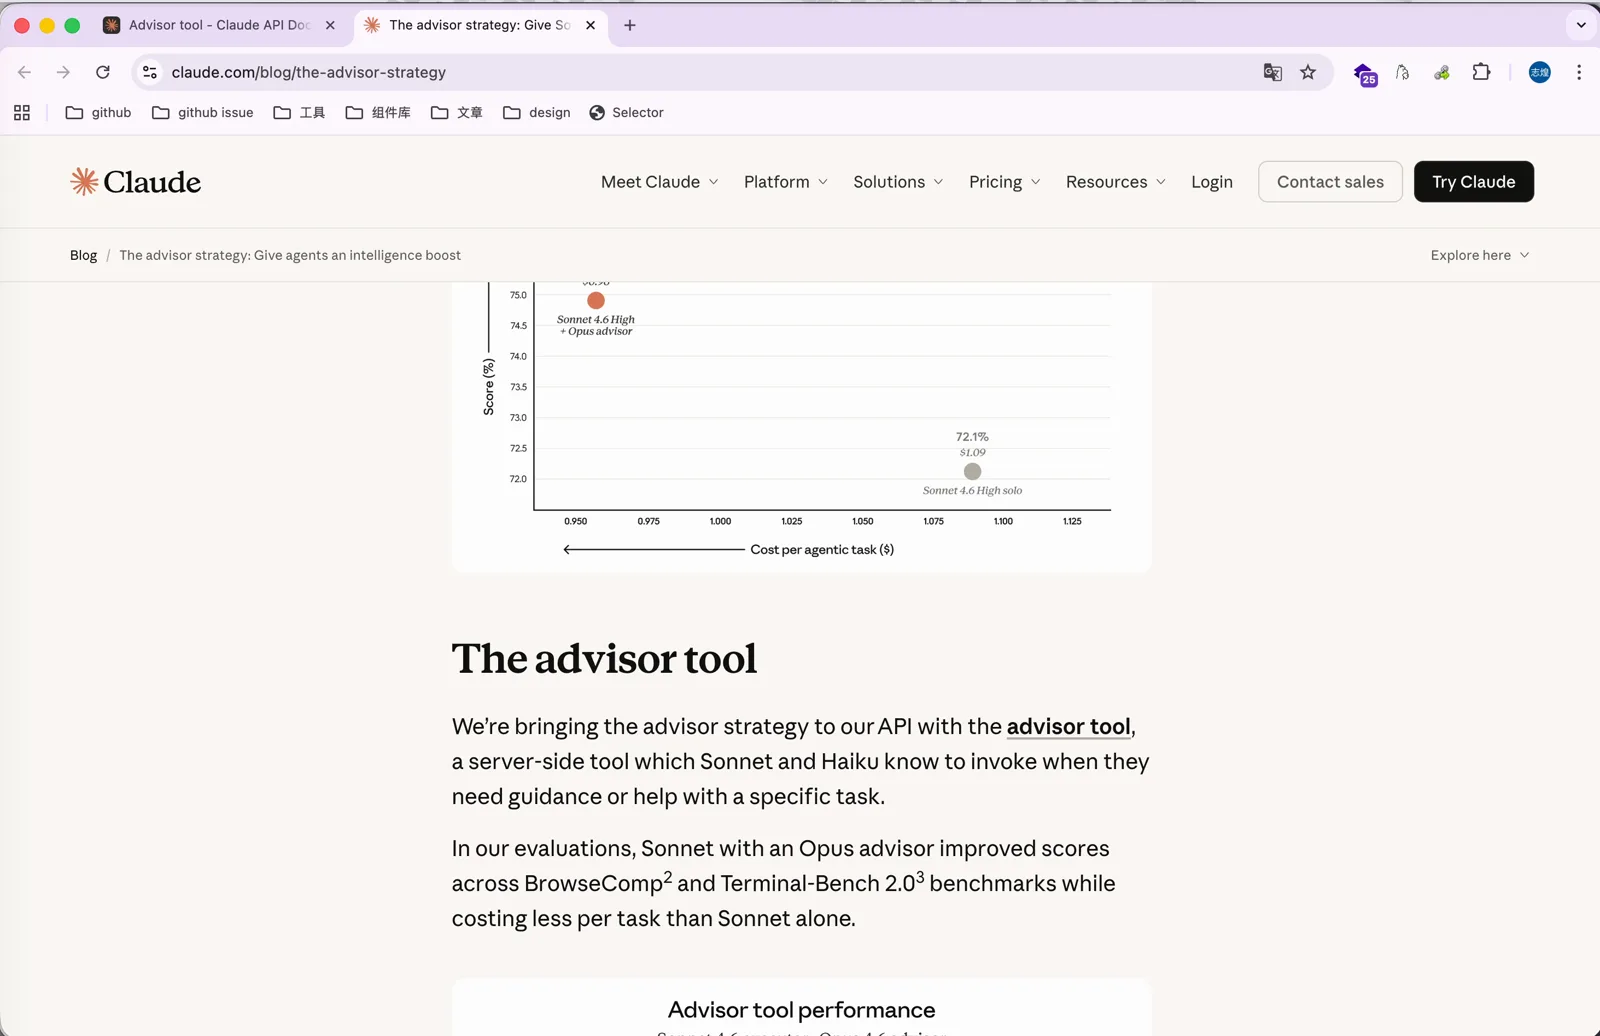Screen dimensions: 1600x1036
Task: Click the Terminal-Bench footnote 3 superscript
Action: pos(920,876)
